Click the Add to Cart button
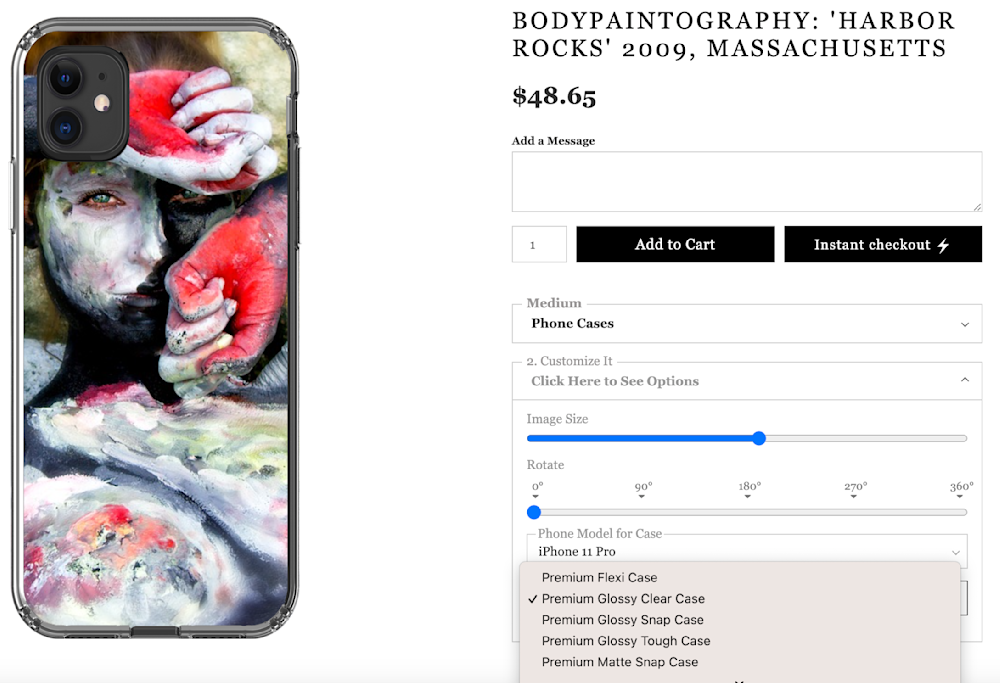The image size is (1000, 683). click(675, 244)
